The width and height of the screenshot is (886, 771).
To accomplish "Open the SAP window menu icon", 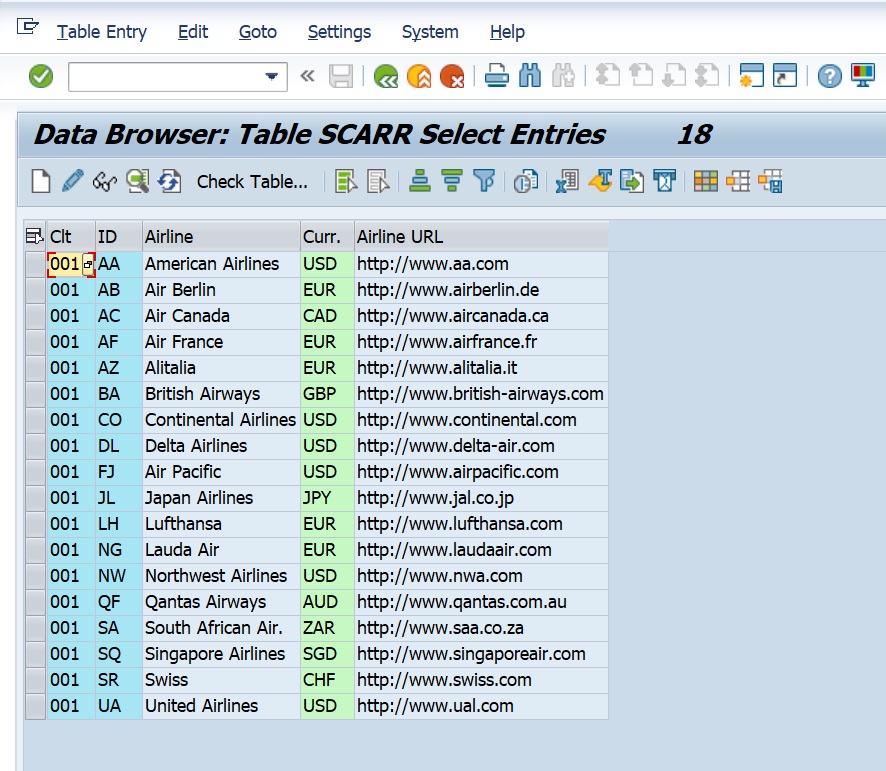I will (x=27, y=27).
